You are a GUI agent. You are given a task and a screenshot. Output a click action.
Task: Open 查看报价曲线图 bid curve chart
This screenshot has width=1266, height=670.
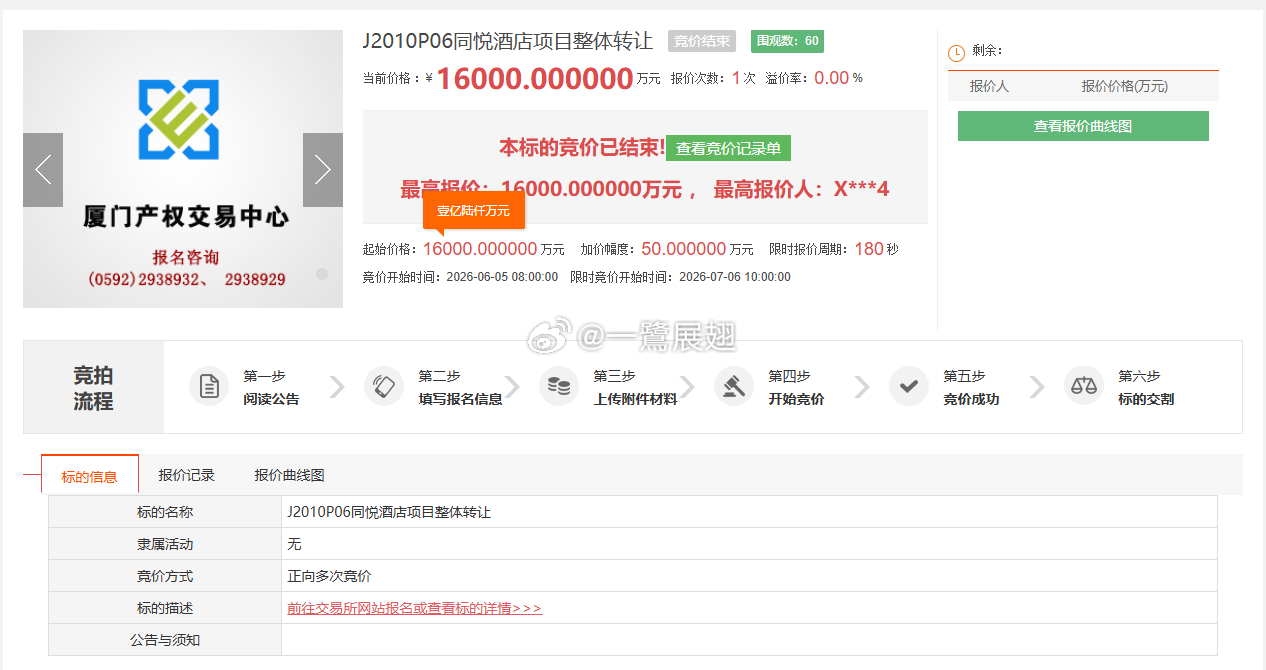[1083, 126]
